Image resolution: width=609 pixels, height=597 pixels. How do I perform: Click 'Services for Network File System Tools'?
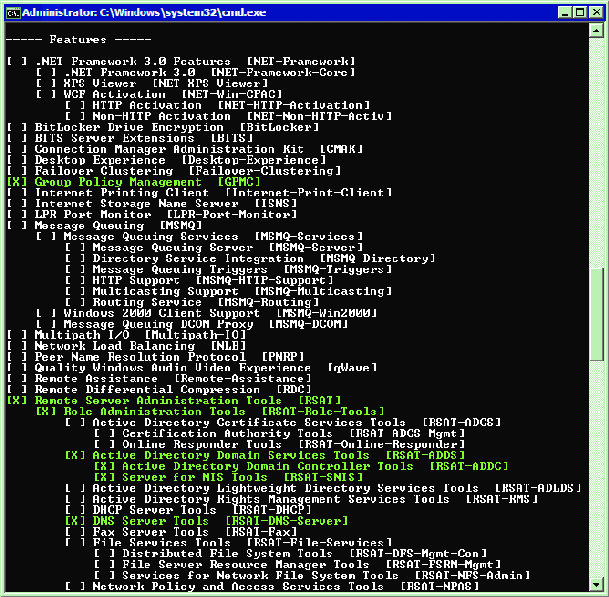[x=312, y=575]
